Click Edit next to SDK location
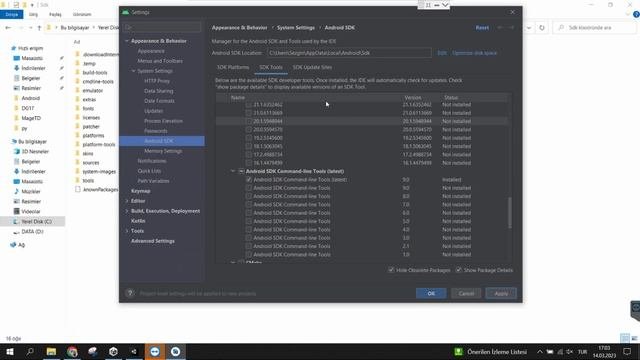Screen dimensions: 640x360 (x=442, y=53)
